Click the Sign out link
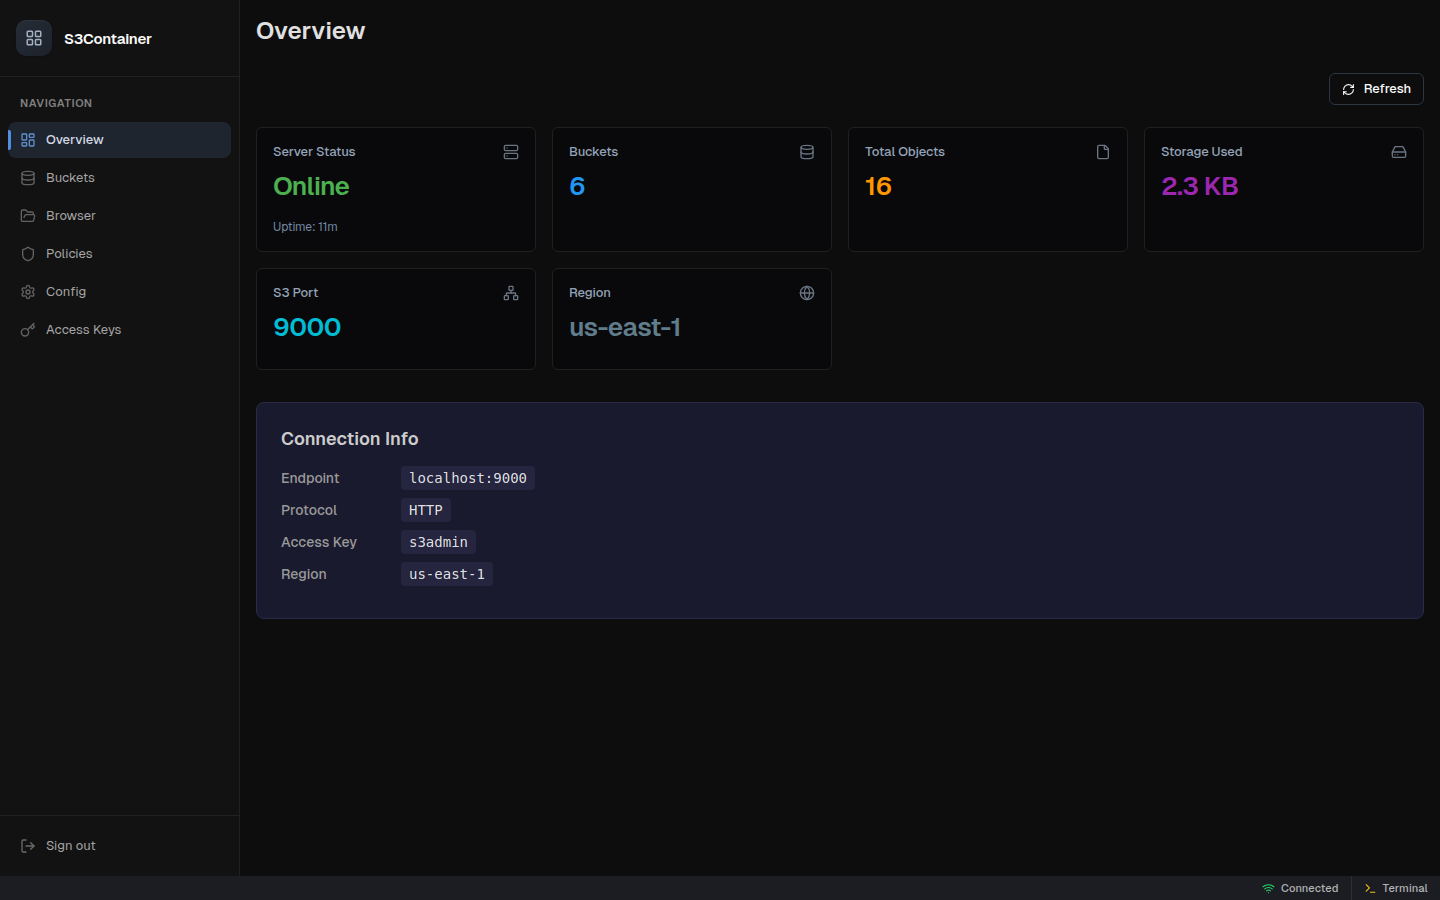This screenshot has height=900, width=1440. pyautogui.click(x=70, y=845)
